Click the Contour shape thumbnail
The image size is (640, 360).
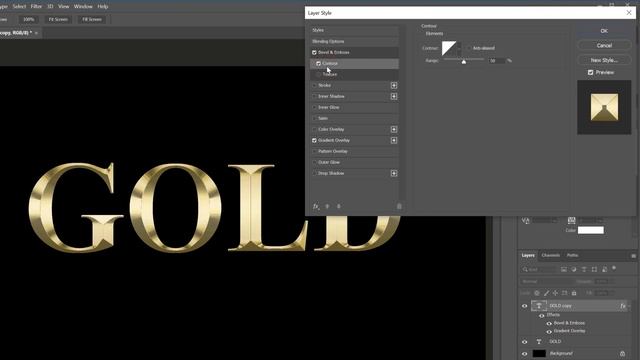(449, 48)
